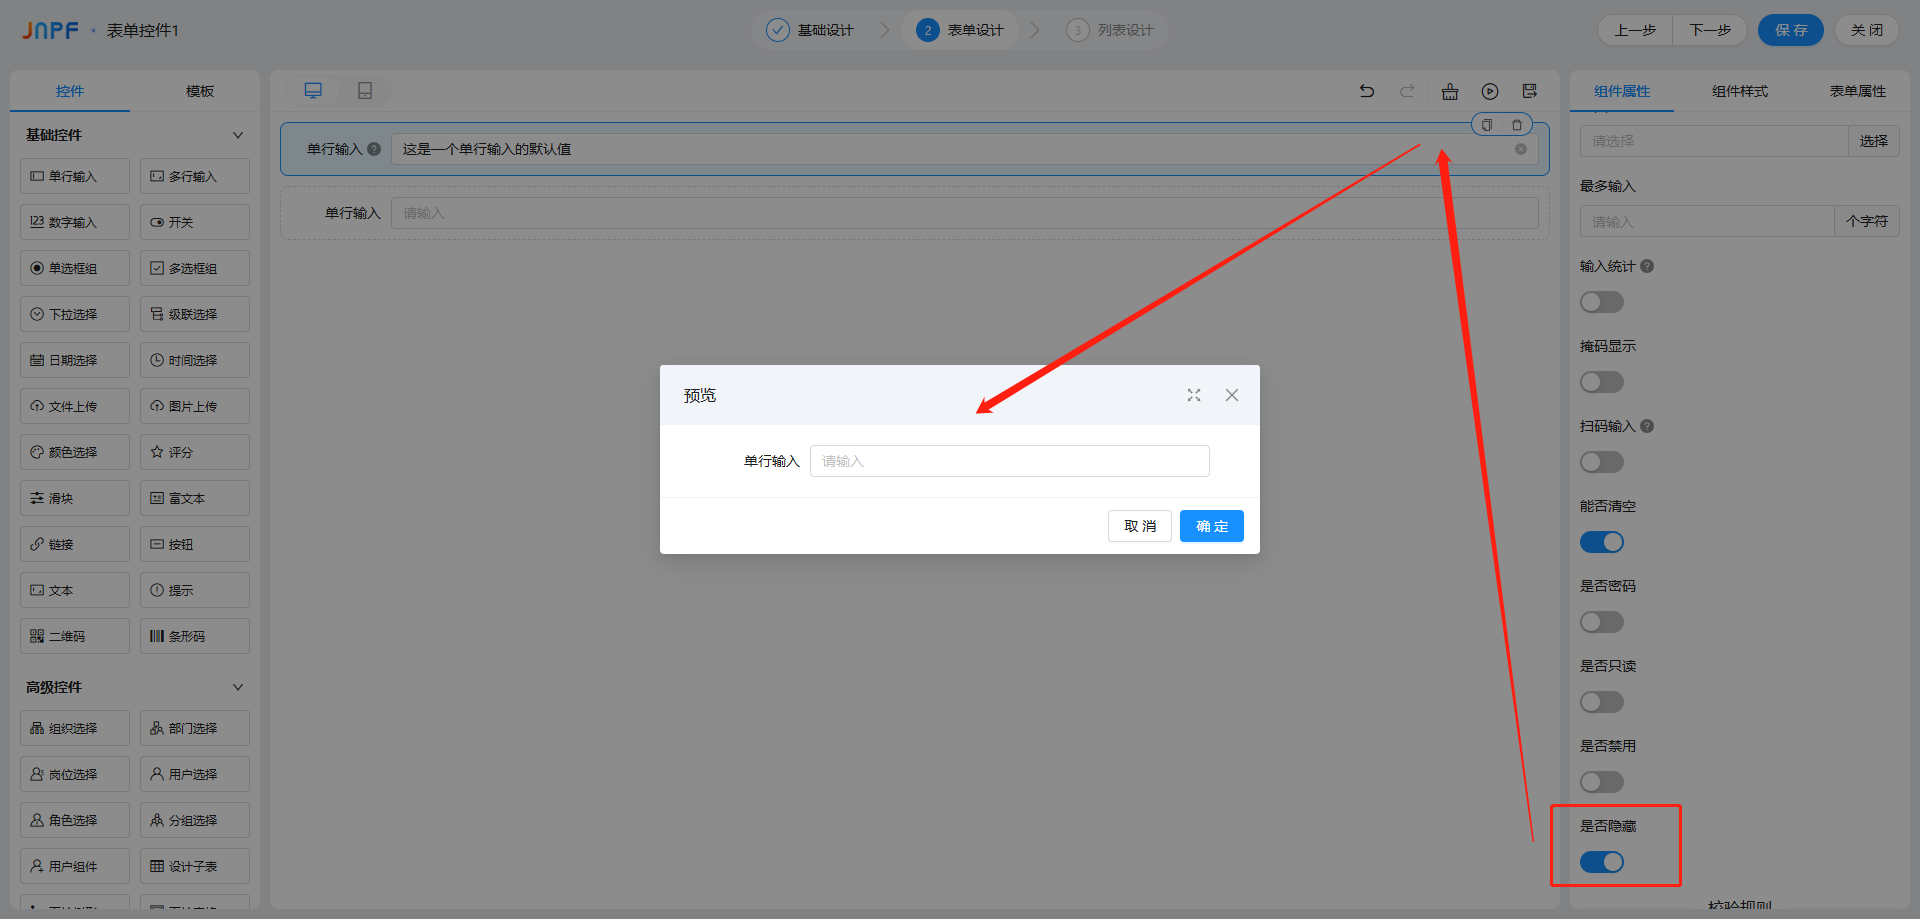Turn off the 是否隐藏 switch
The image size is (1920, 919).
click(1602, 862)
